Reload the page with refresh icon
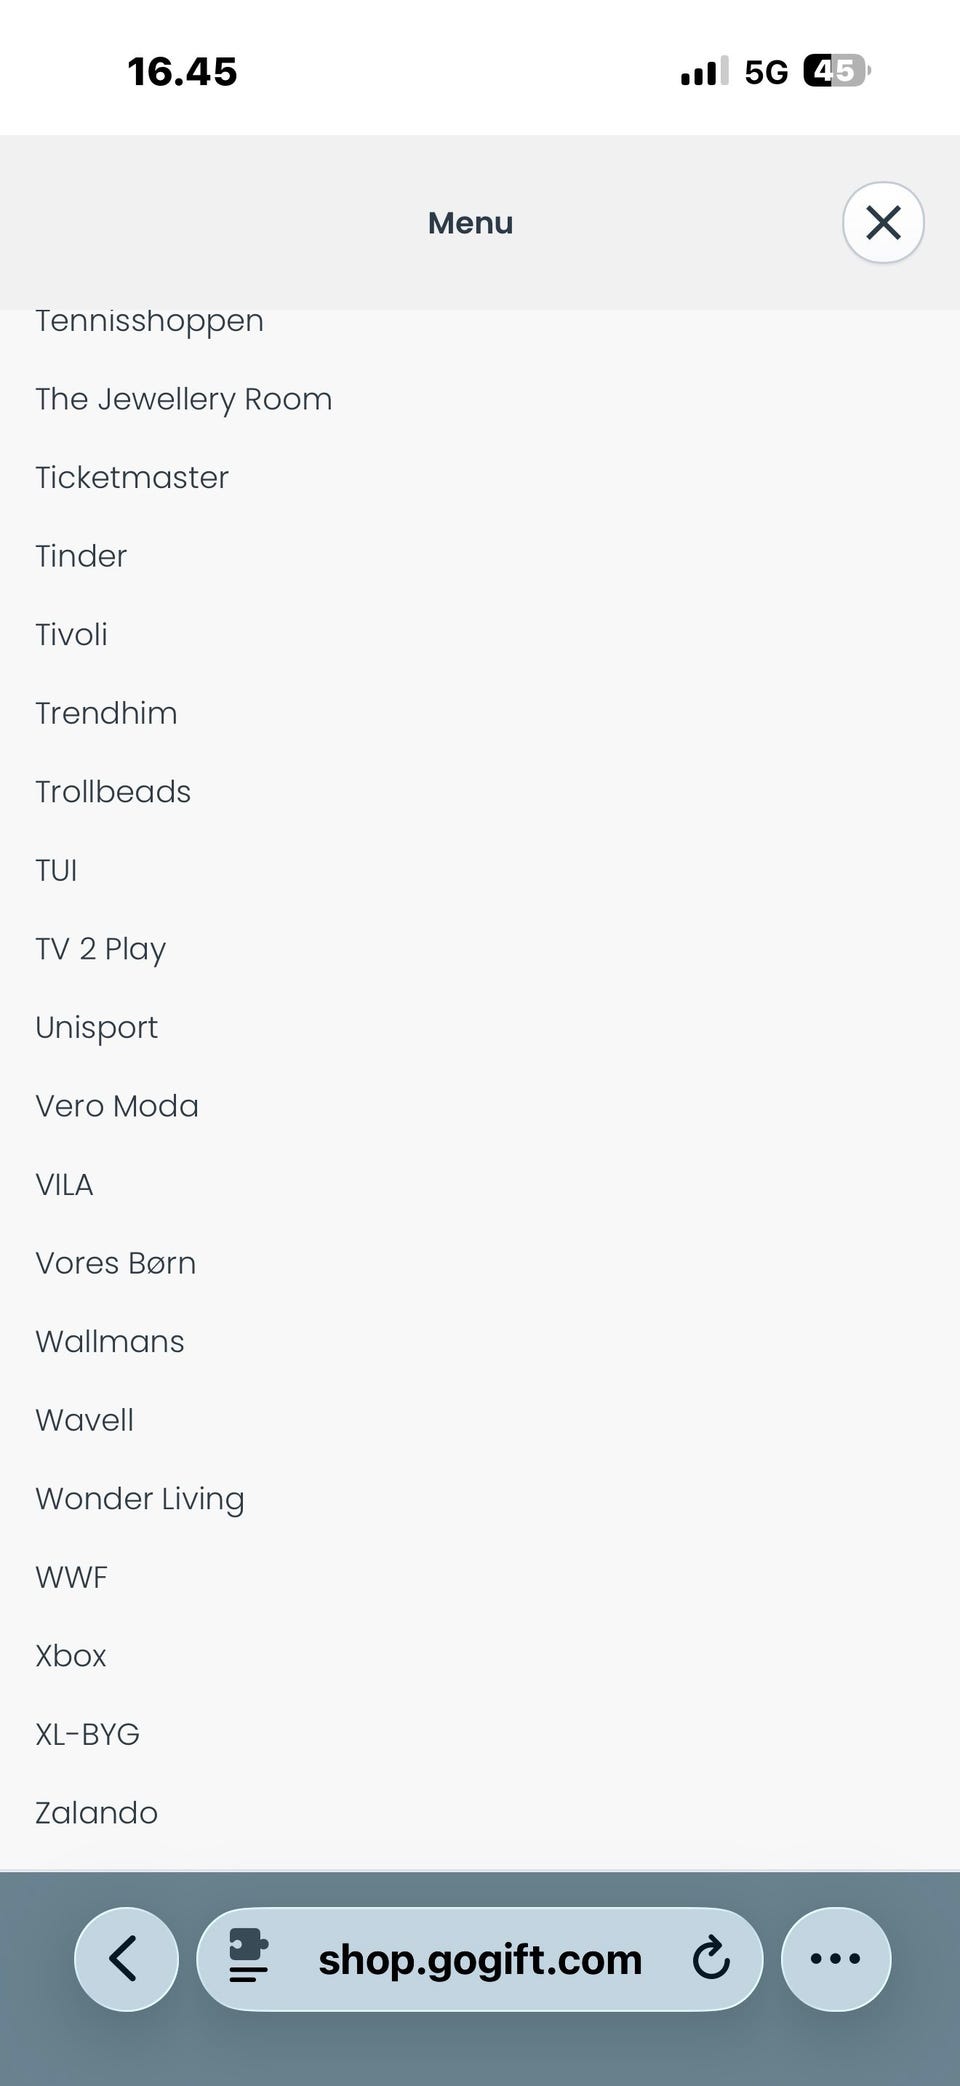Viewport: 960px width, 2086px height. (x=711, y=1958)
